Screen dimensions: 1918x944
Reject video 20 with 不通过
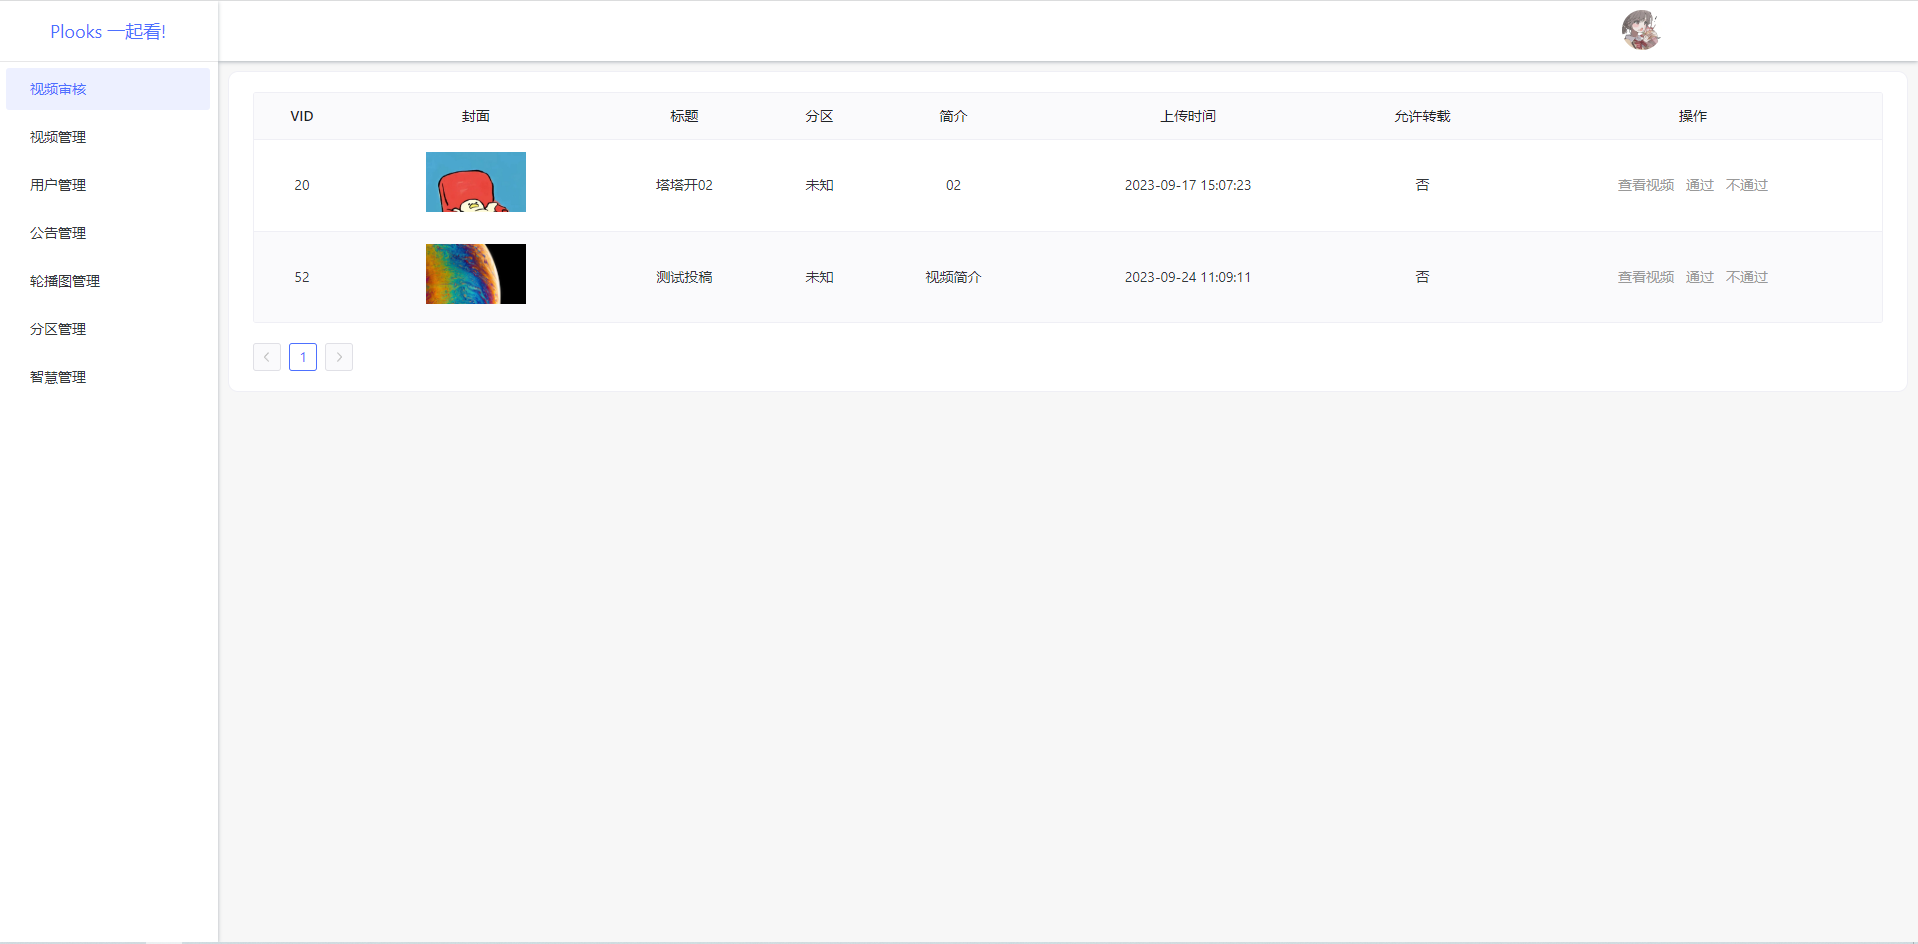click(1746, 185)
